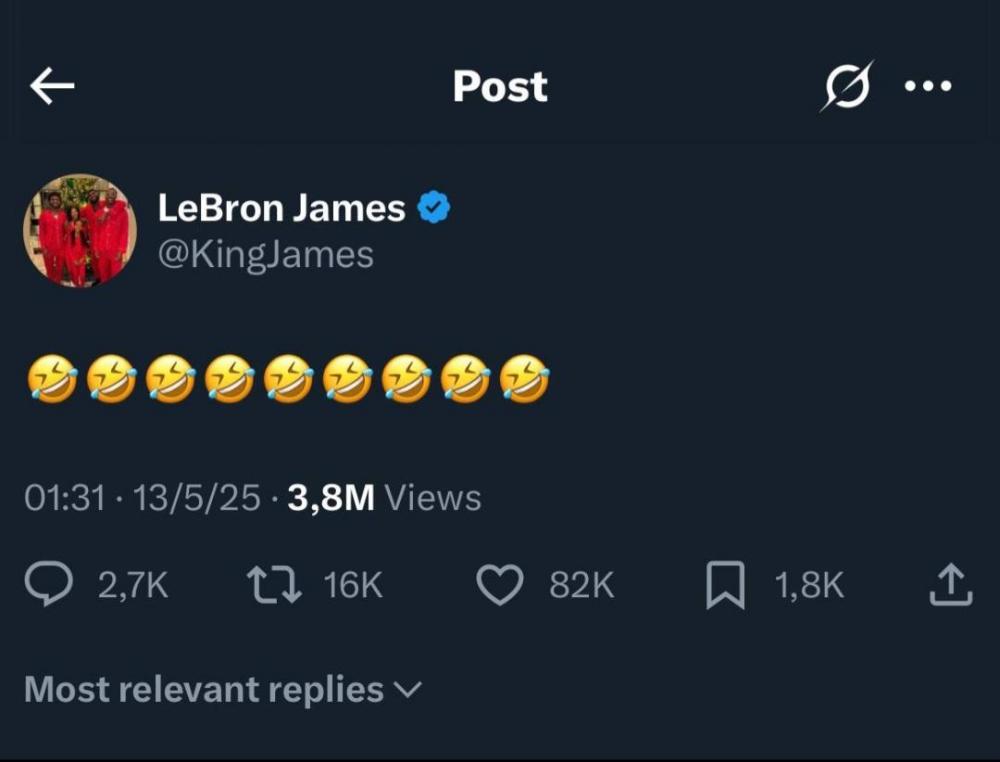Bookmark this post with the bookmark icon
Screen dimensions: 1000x762
pyautogui.click(x=725, y=586)
